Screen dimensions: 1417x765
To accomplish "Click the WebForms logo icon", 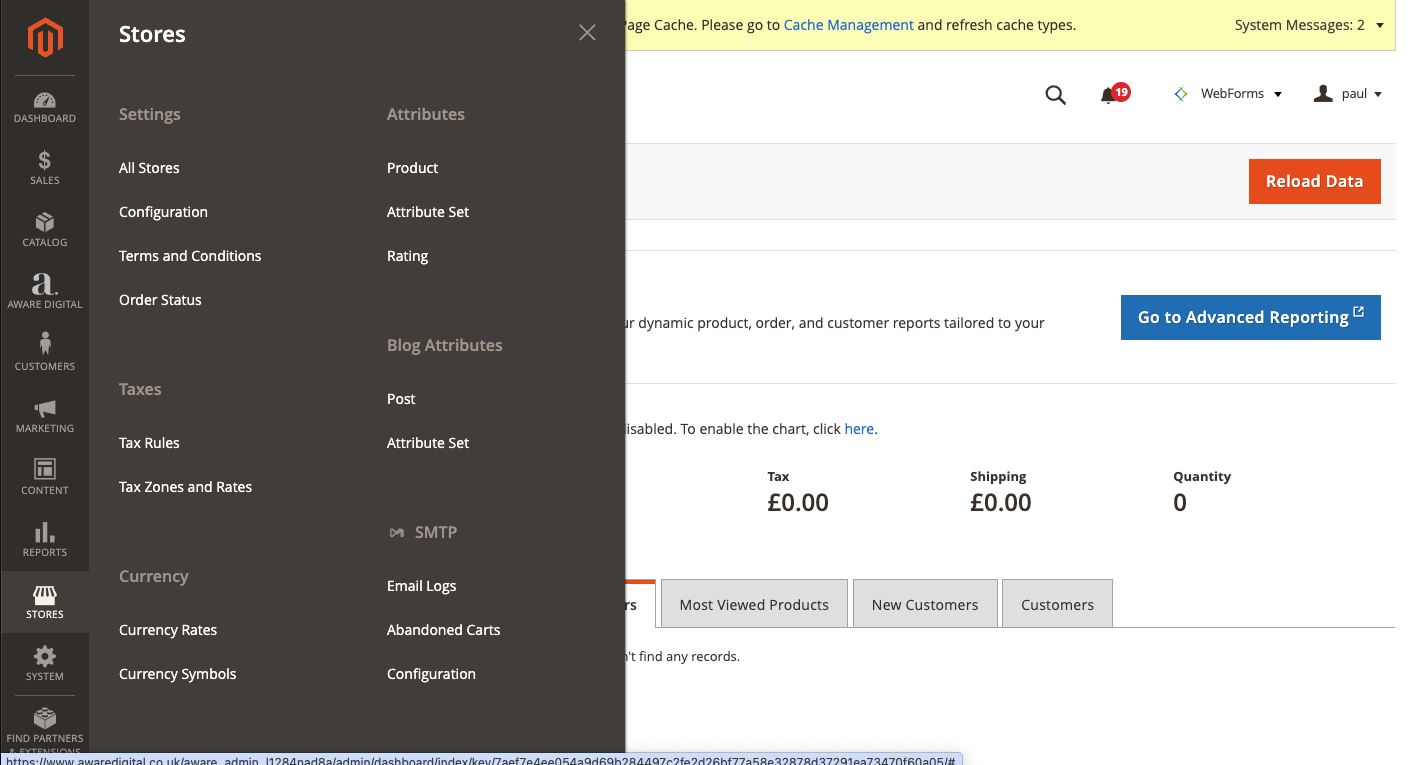I will (x=1181, y=94).
